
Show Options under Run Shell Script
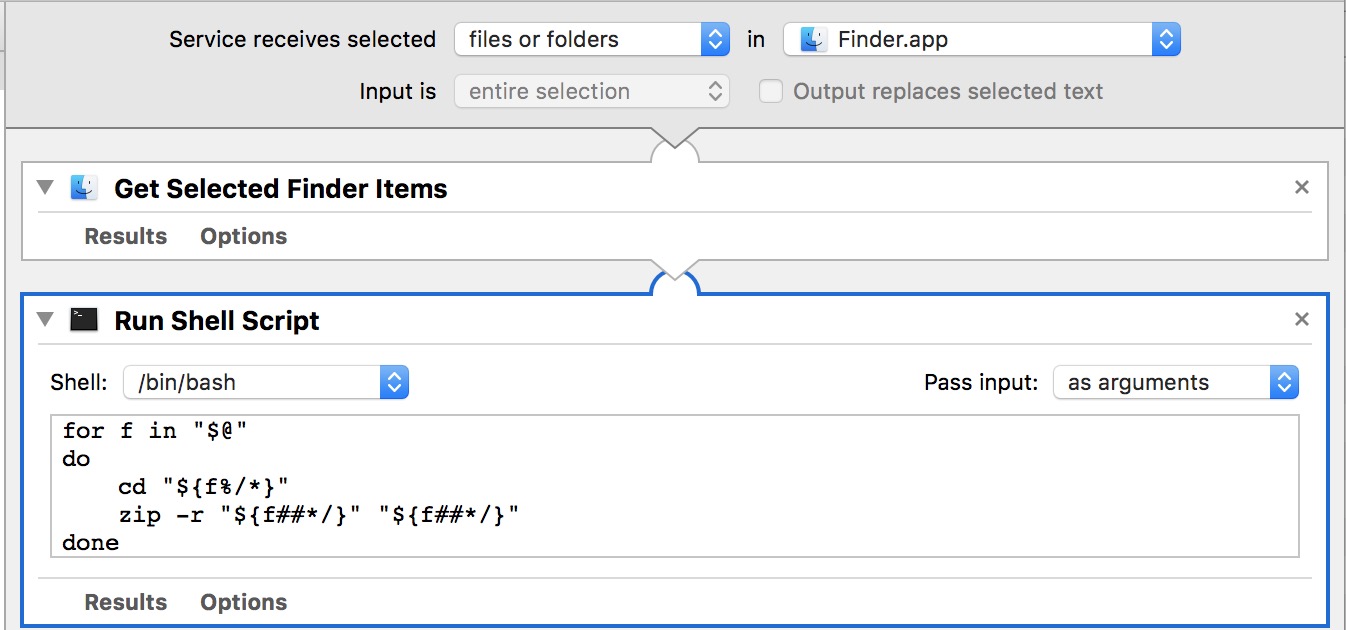point(243,603)
